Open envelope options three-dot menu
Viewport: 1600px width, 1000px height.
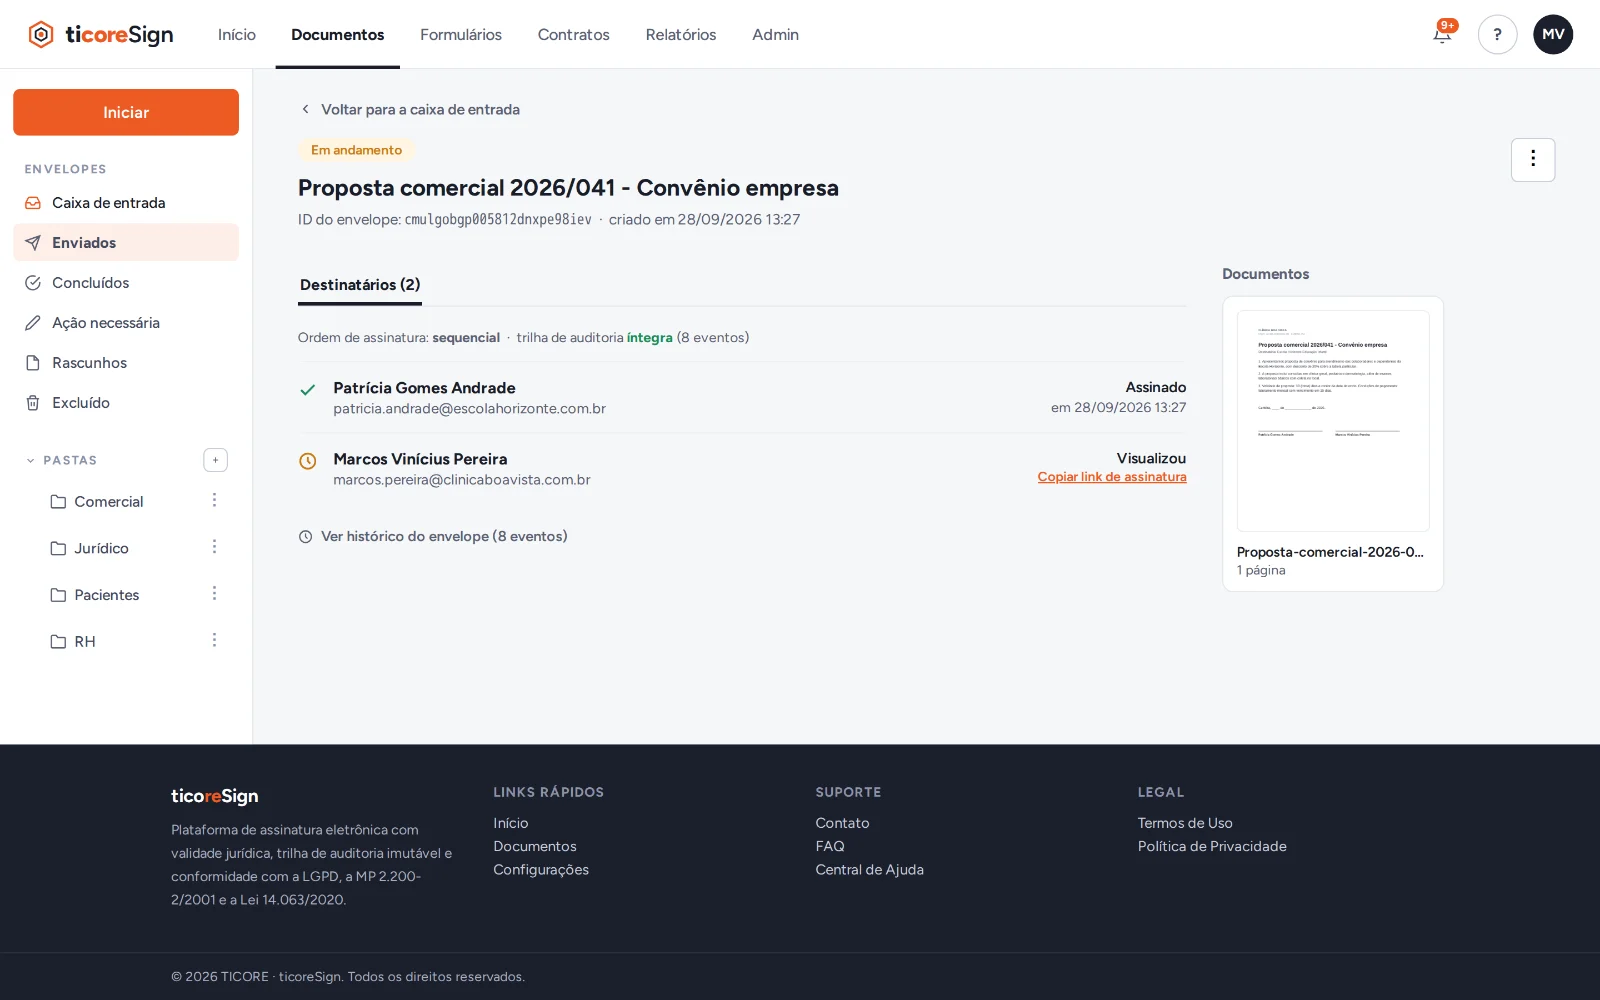pyautogui.click(x=1533, y=160)
